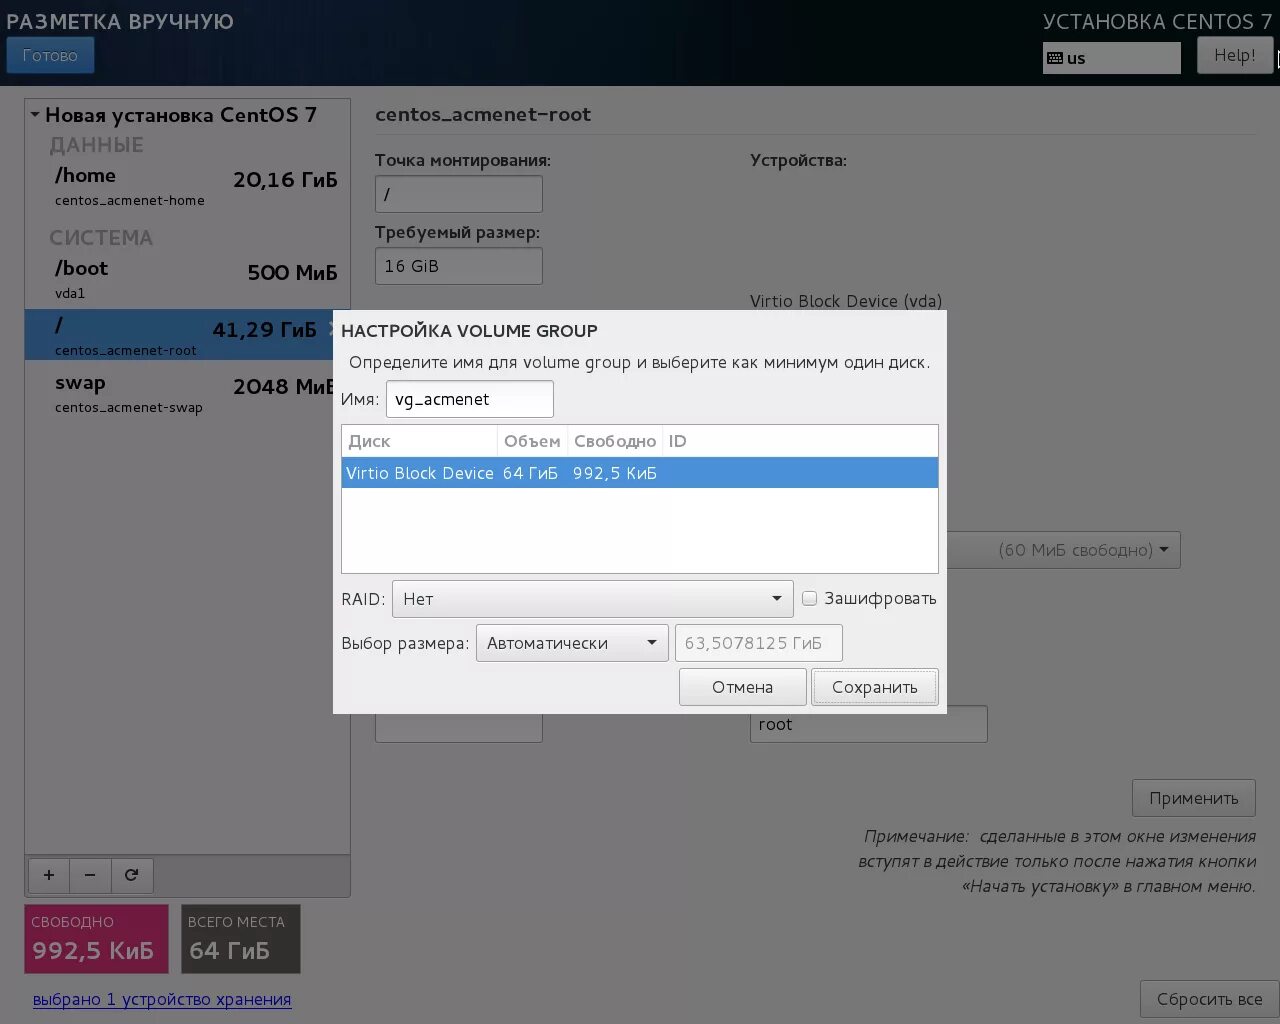Image resolution: width=1280 pixels, height=1024 pixels.
Task: Click the minus icon to remove partition
Action: pos(90,875)
